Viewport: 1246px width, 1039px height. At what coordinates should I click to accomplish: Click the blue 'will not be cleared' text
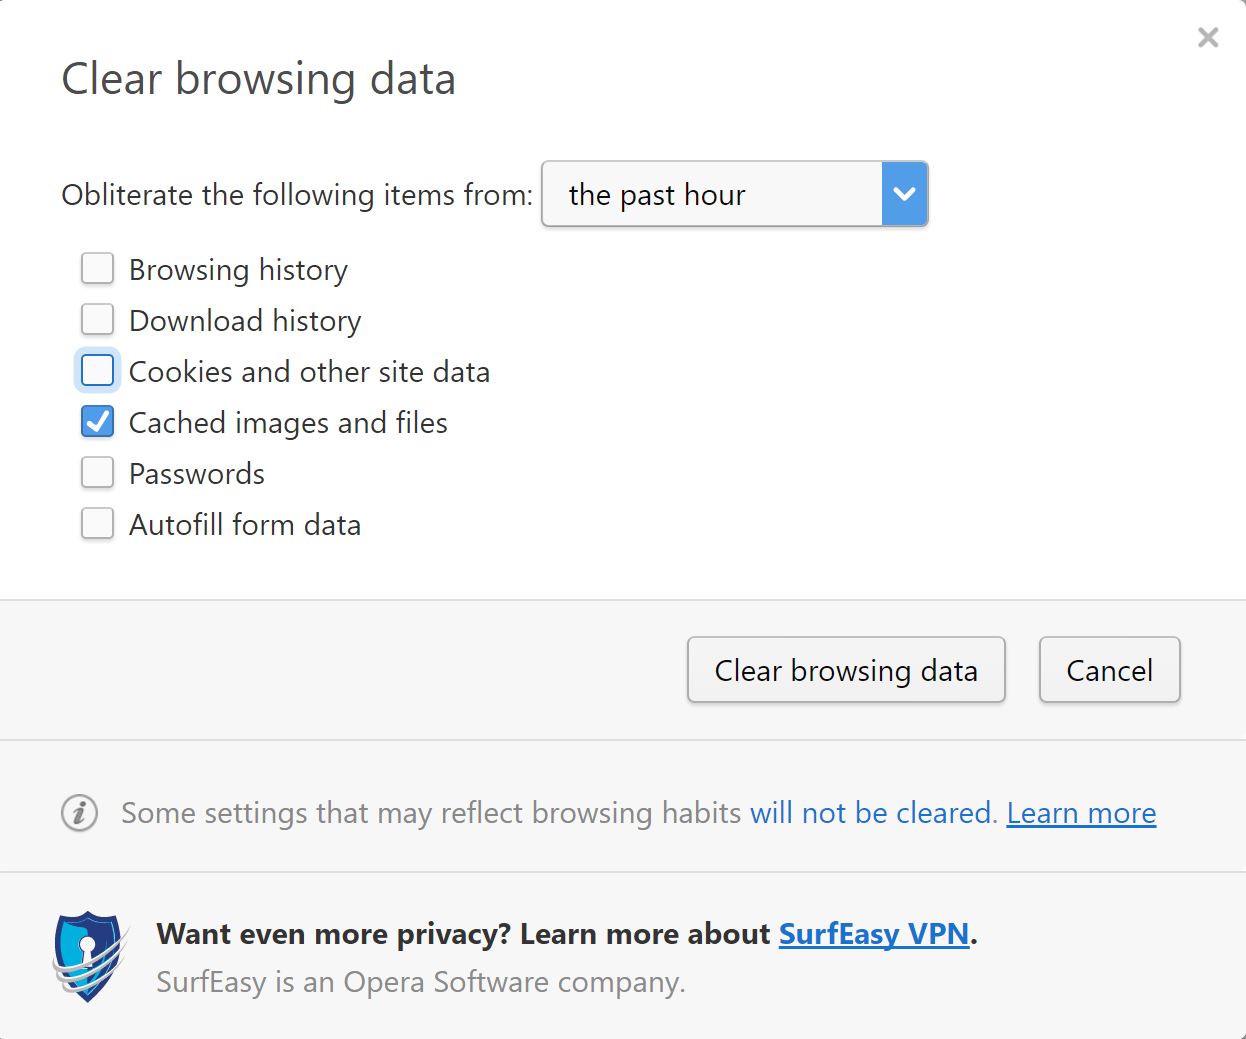[874, 813]
